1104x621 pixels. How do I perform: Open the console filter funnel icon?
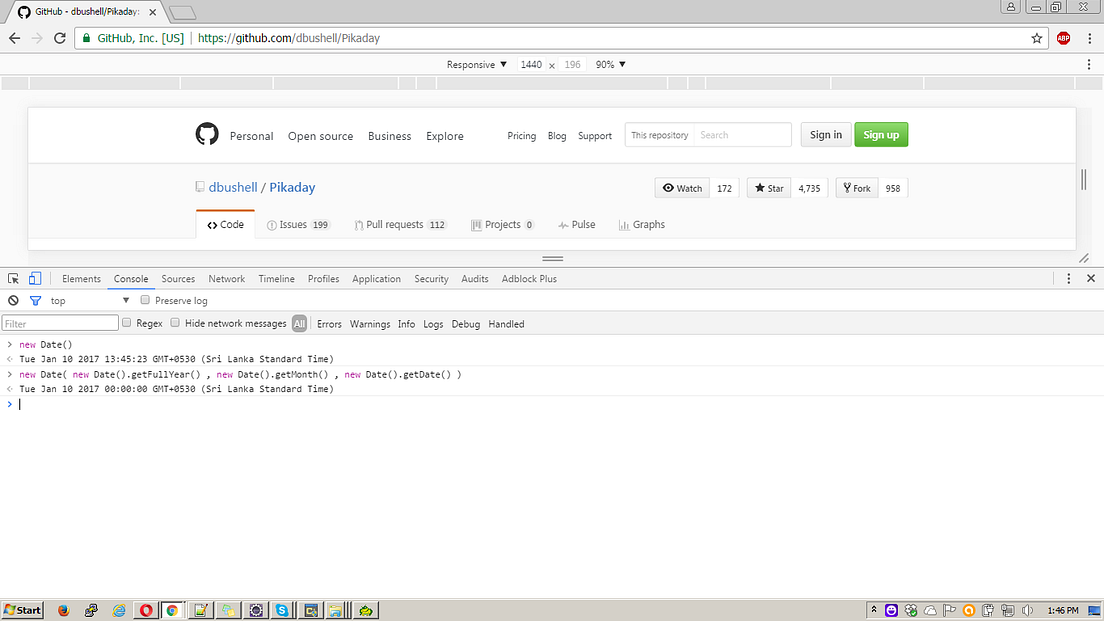35,300
